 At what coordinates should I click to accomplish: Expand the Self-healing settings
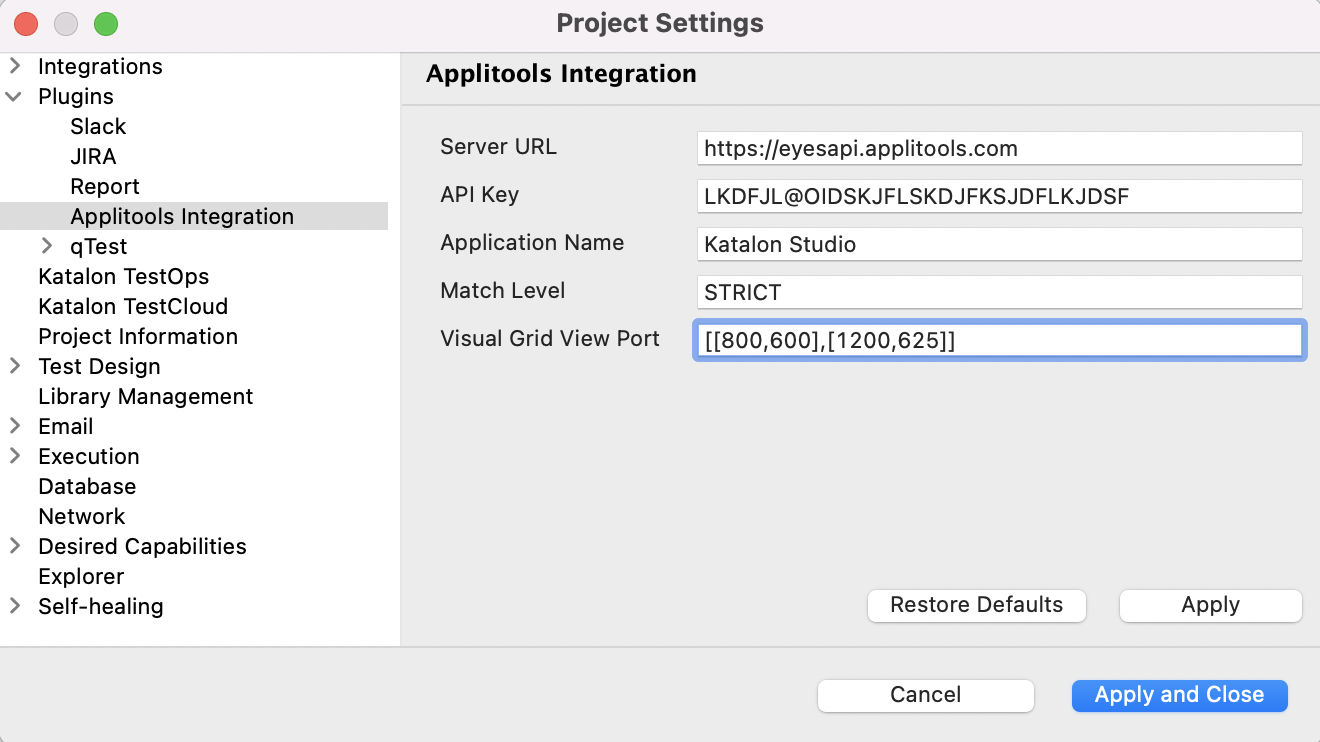tap(16, 606)
